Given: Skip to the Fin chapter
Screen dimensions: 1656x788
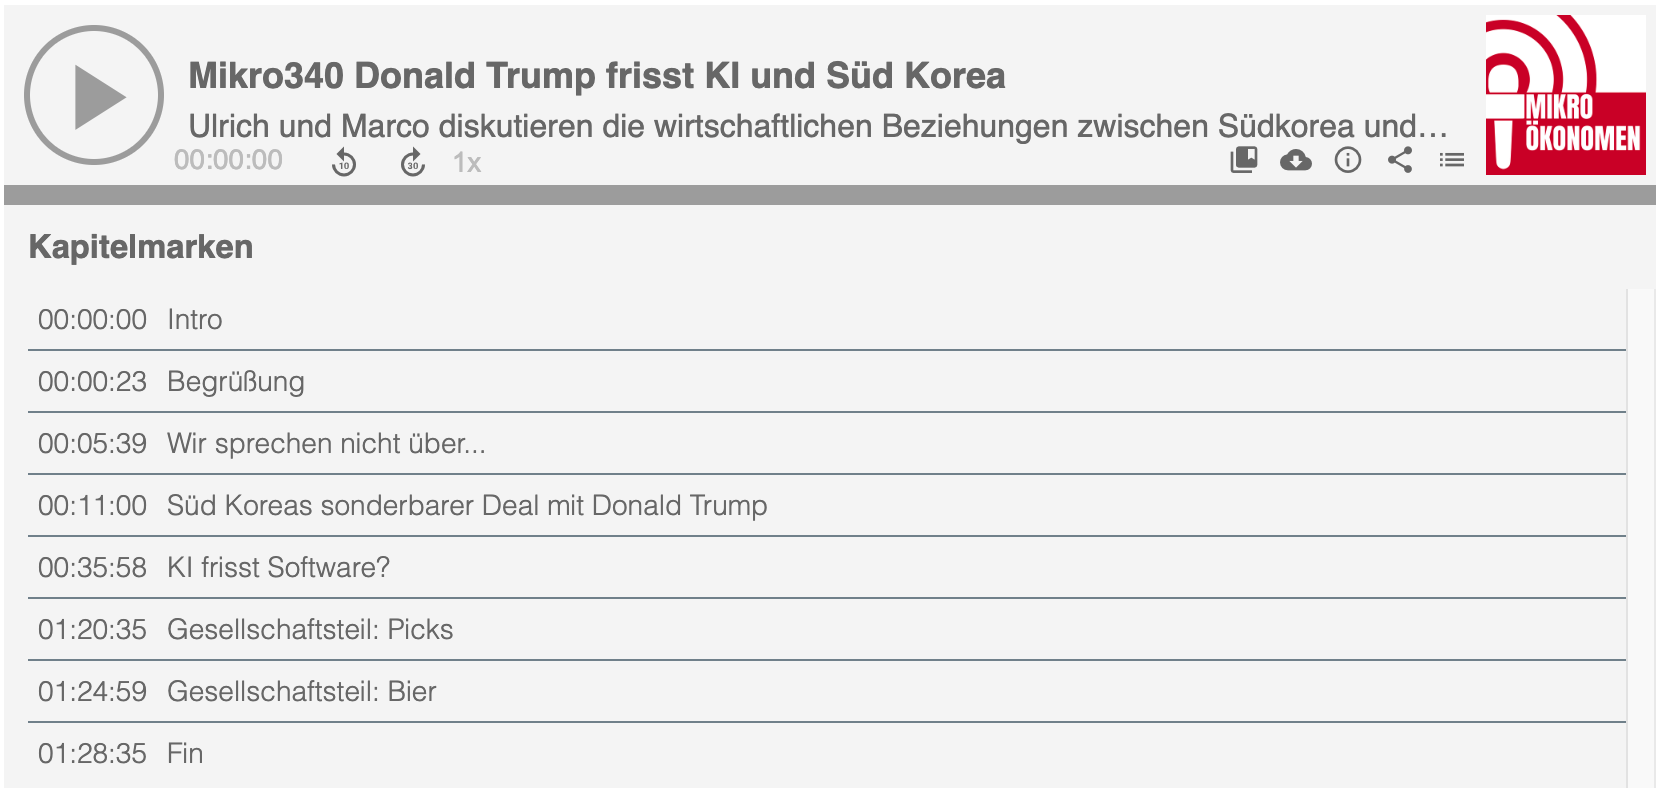Looking at the screenshot, I should click(x=827, y=754).
